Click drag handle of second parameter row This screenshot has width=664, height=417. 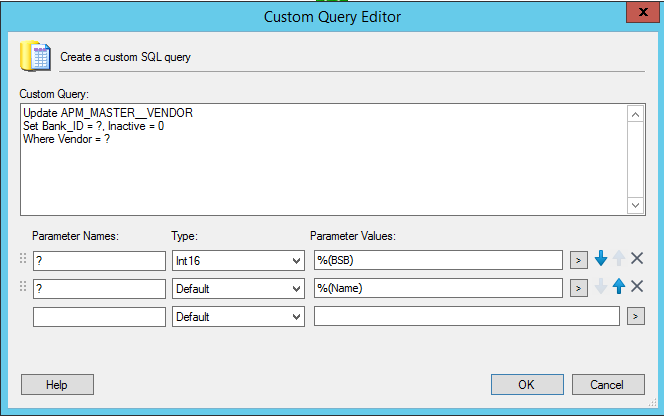[23, 288]
